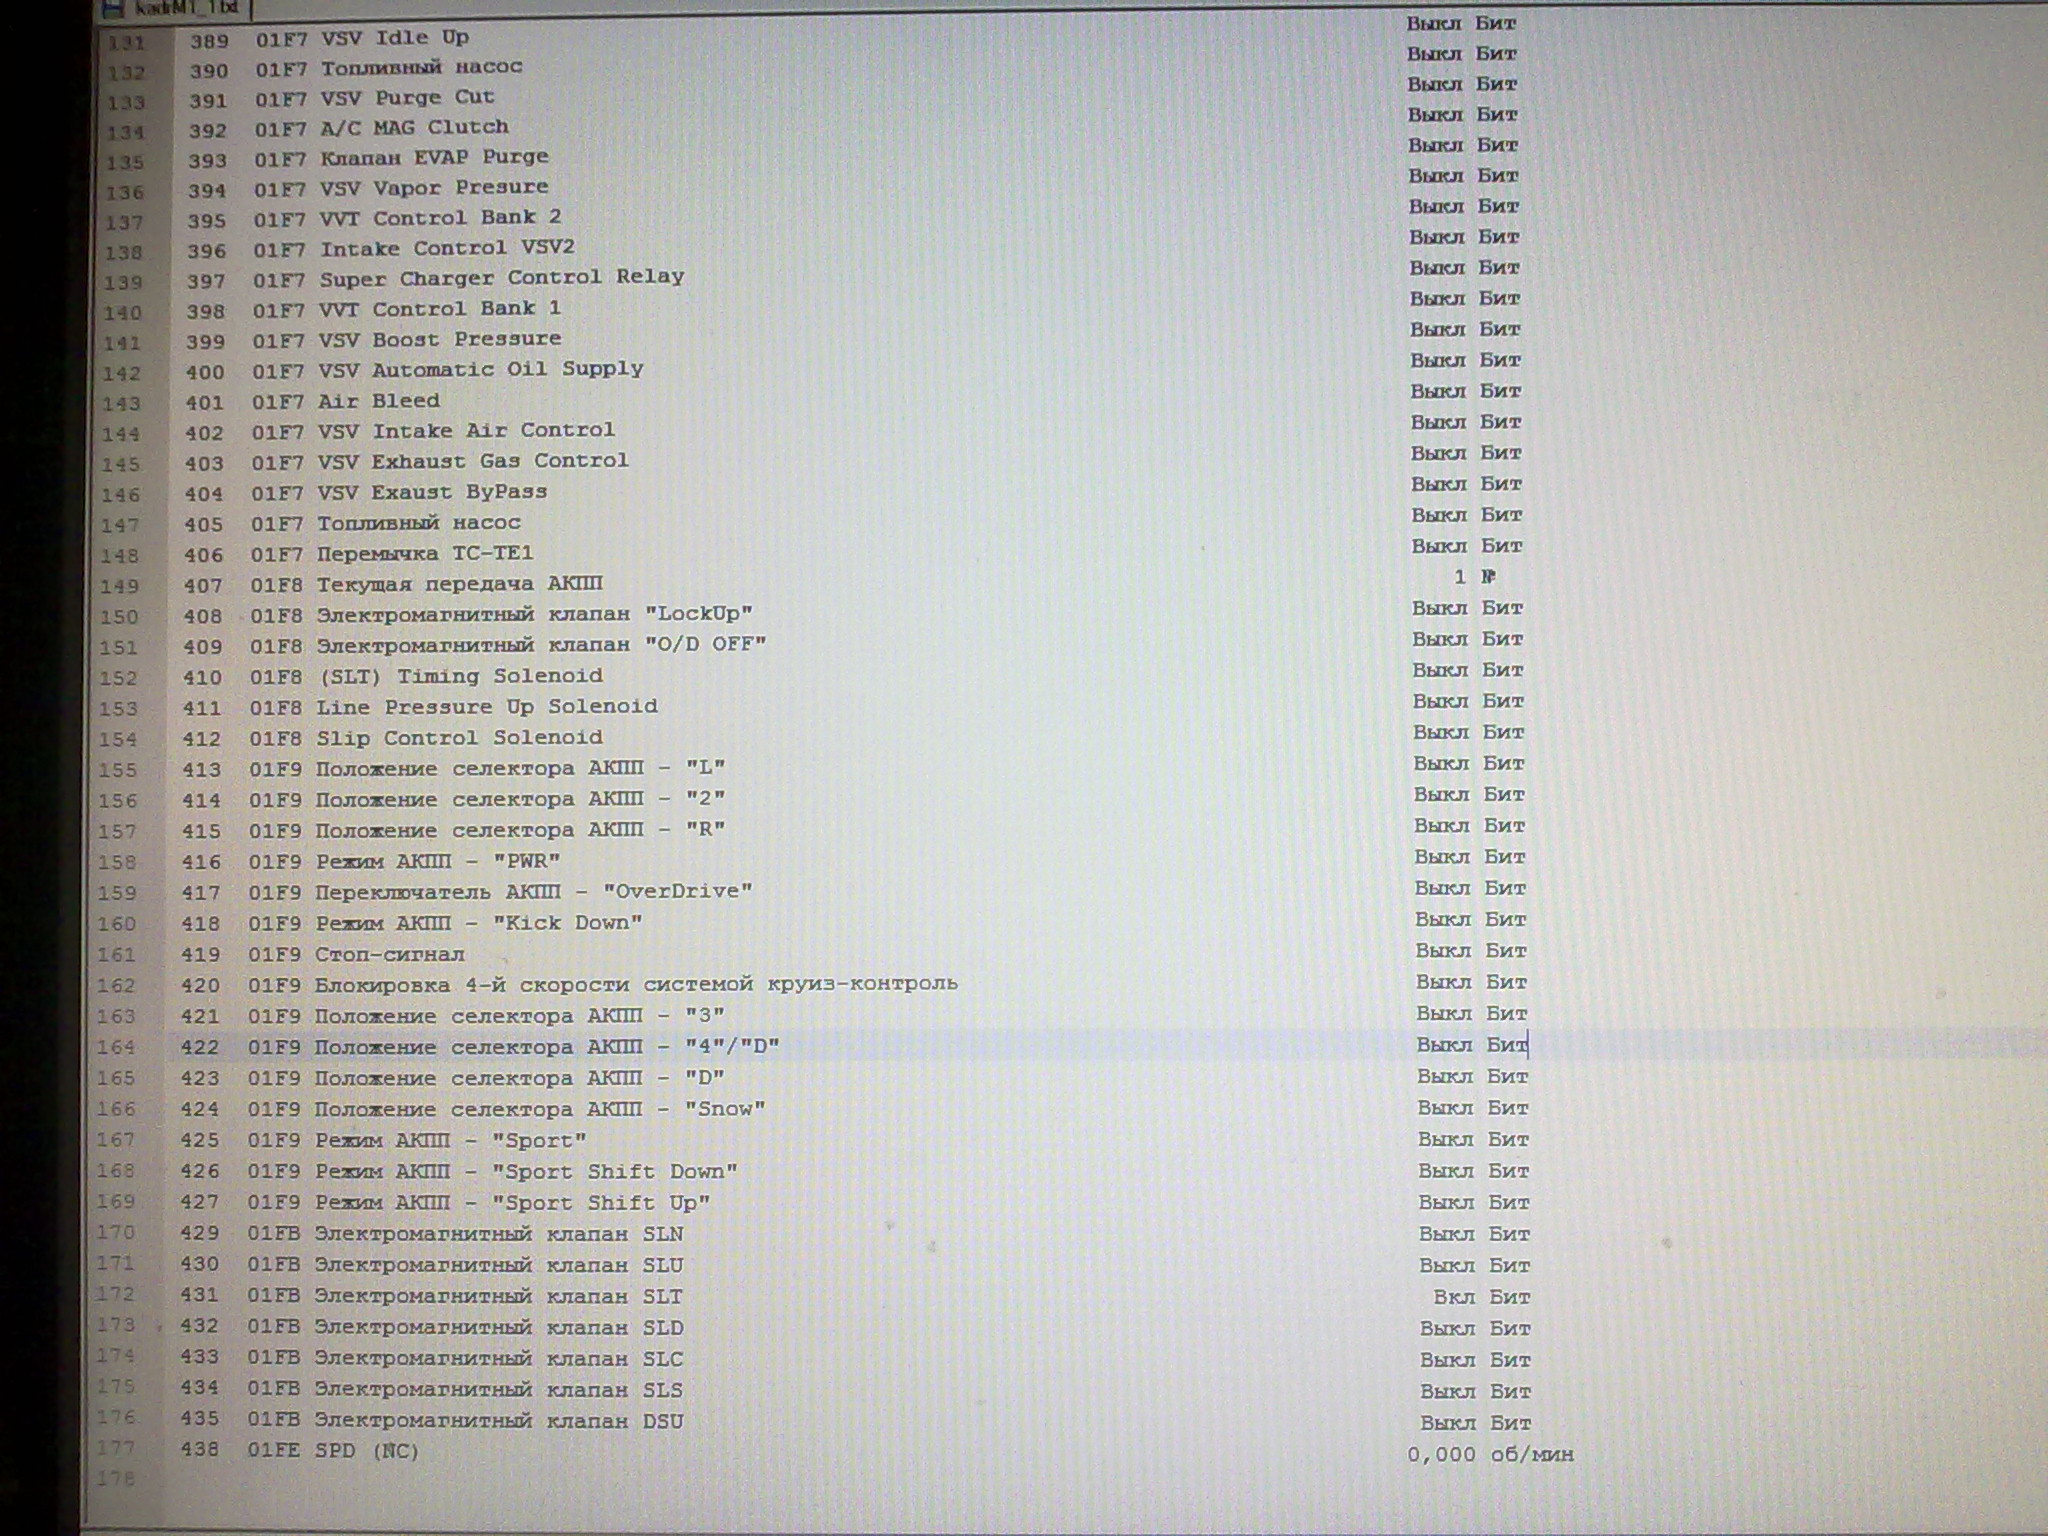Click the 'Super Charger Control Relay' line
Image resolution: width=2048 pixels, height=1536 pixels.
tap(501, 278)
